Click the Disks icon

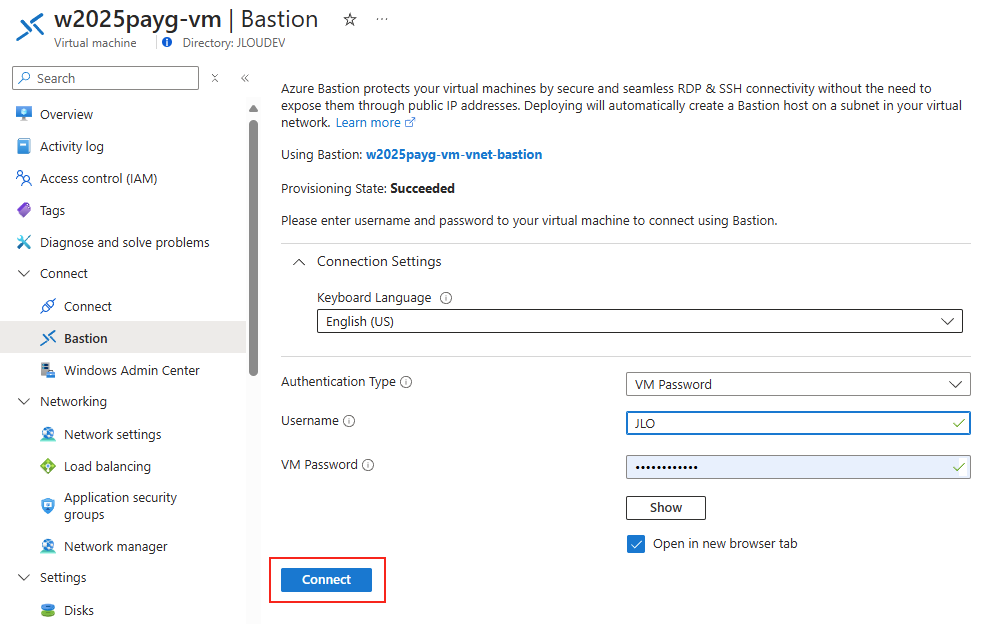pyautogui.click(x=48, y=610)
